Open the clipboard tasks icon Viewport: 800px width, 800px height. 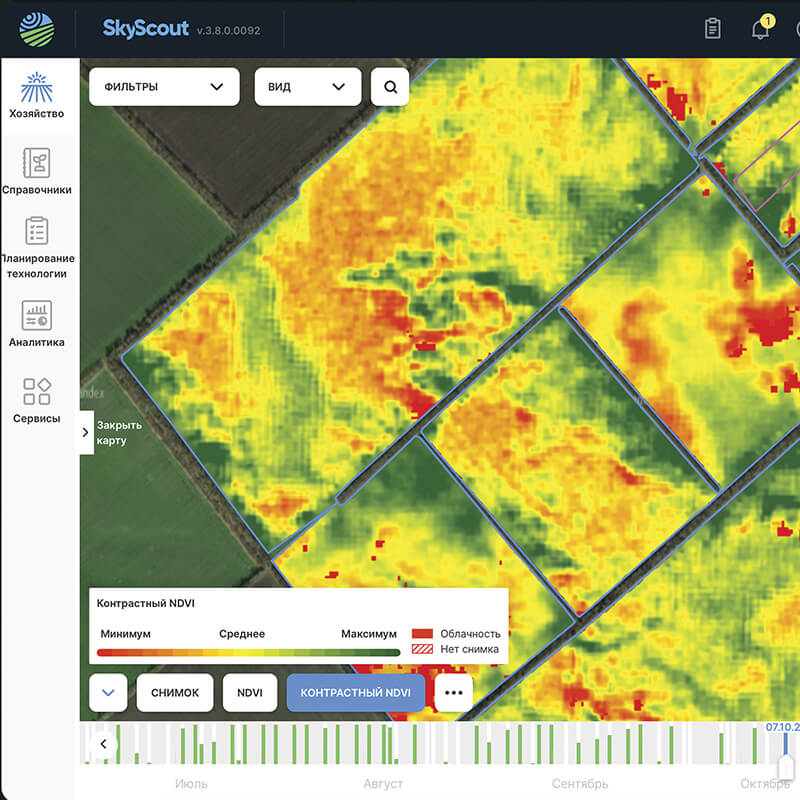(x=712, y=29)
